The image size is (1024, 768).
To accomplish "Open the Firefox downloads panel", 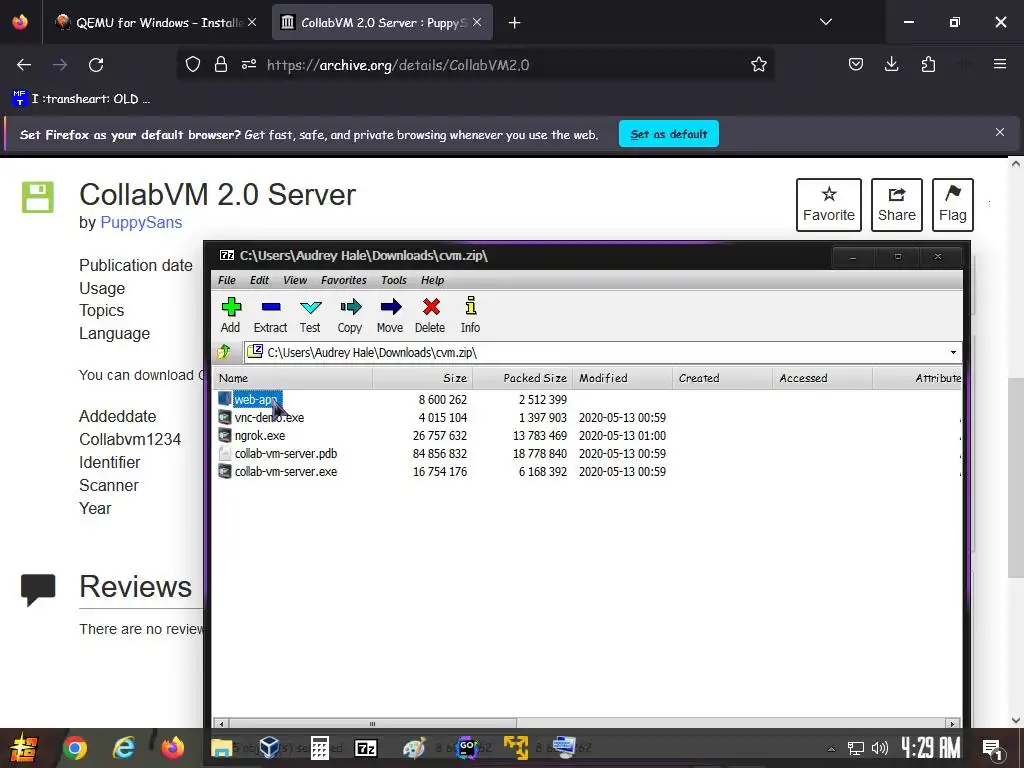I will click(891, 65).
